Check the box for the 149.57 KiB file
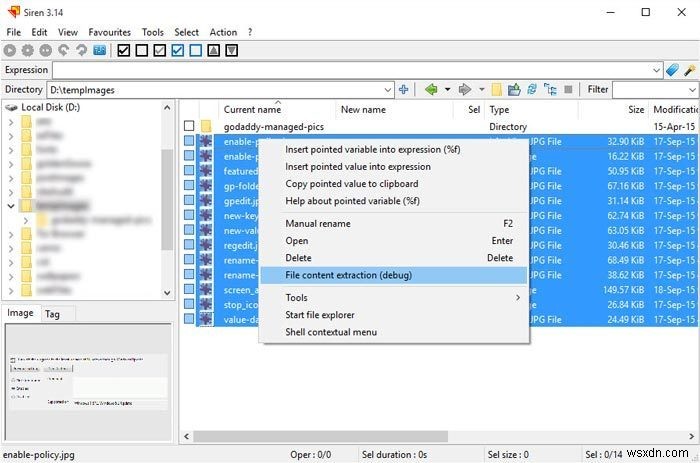Screen dimensions: 700x463 189,289
